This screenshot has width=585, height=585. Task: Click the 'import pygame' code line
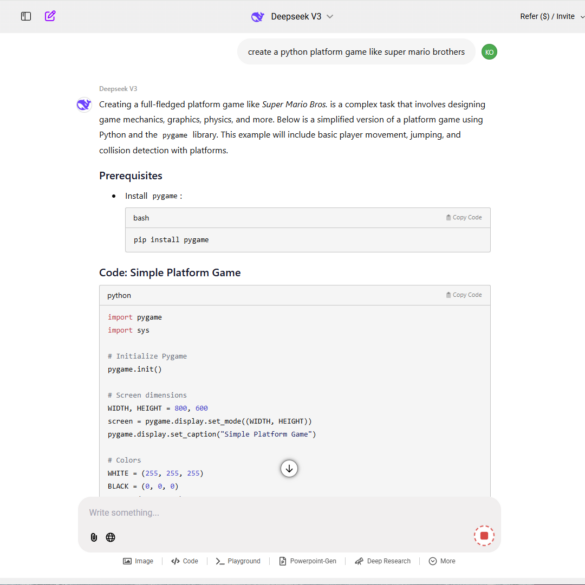pos(135,317)
